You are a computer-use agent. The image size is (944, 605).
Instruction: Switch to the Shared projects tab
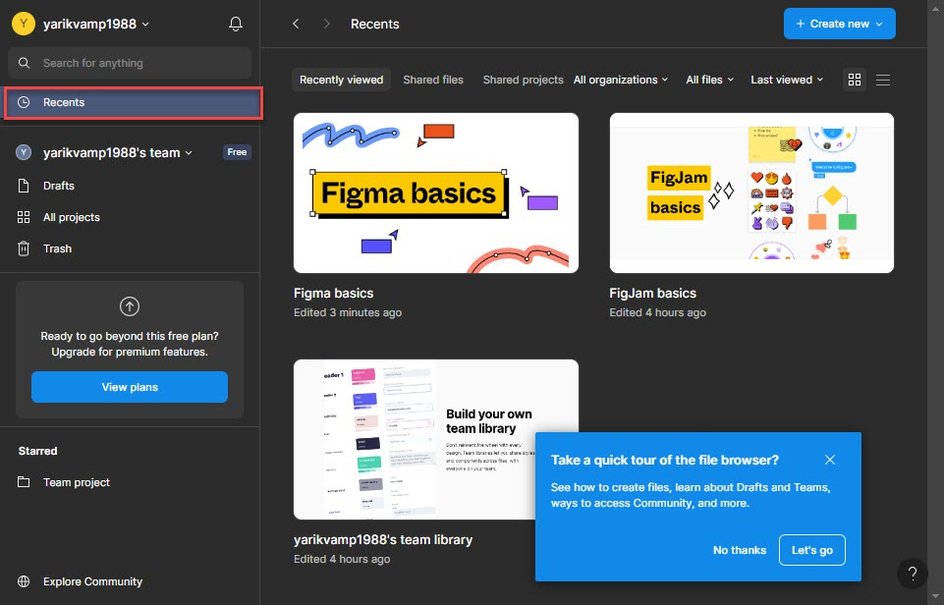(x=523, y=80)
